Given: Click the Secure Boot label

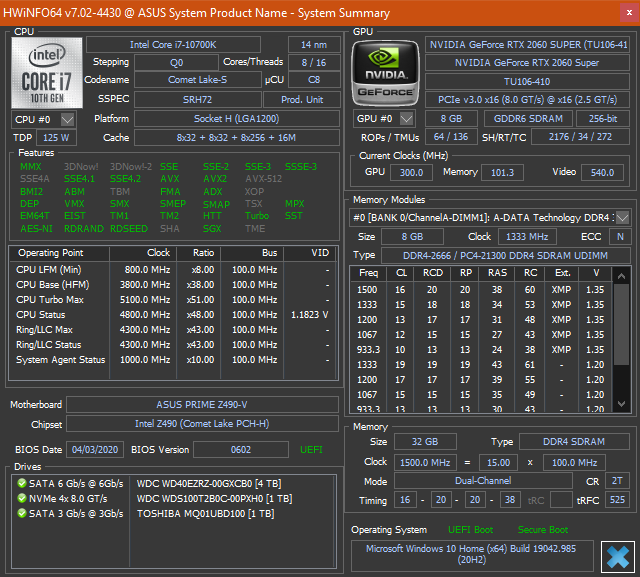Looking at the screenshot, I should (x=543, y=530).
